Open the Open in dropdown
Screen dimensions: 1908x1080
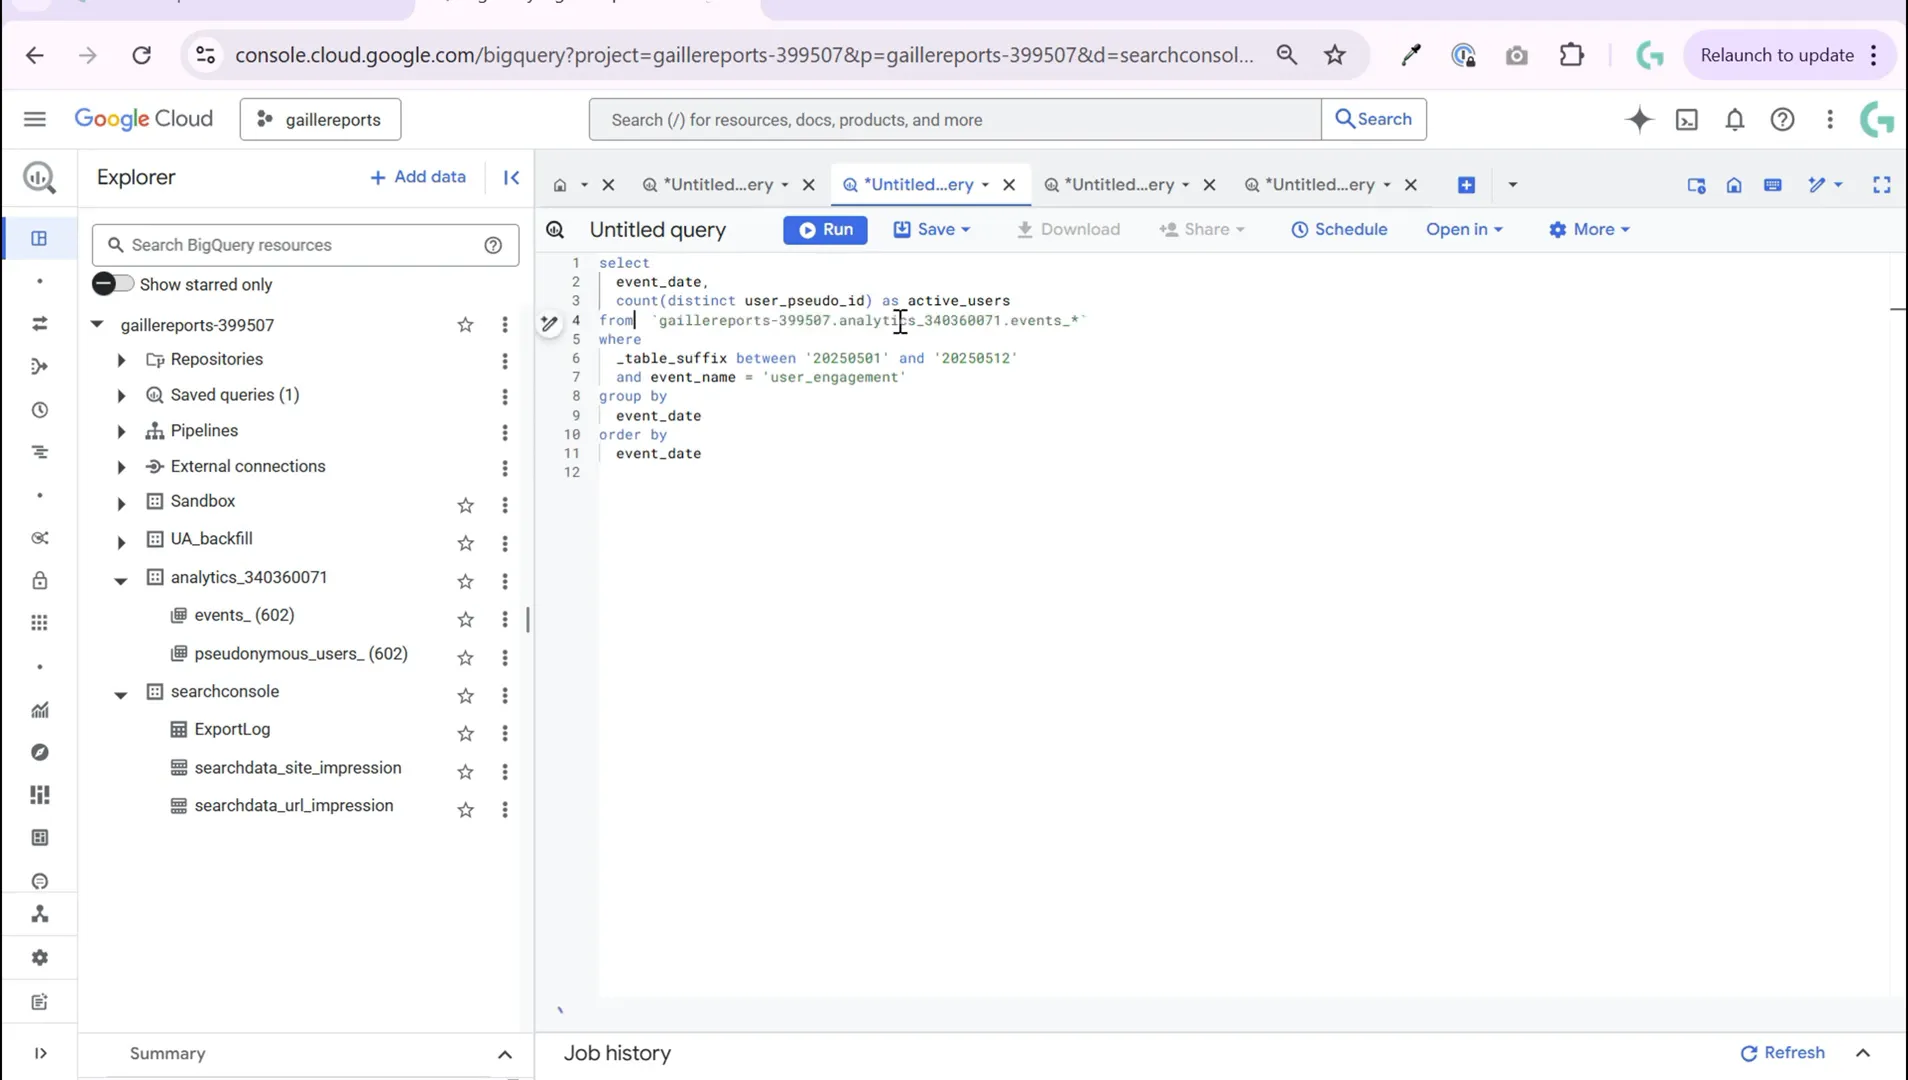pyautogui.click(x=1464, y=229)
